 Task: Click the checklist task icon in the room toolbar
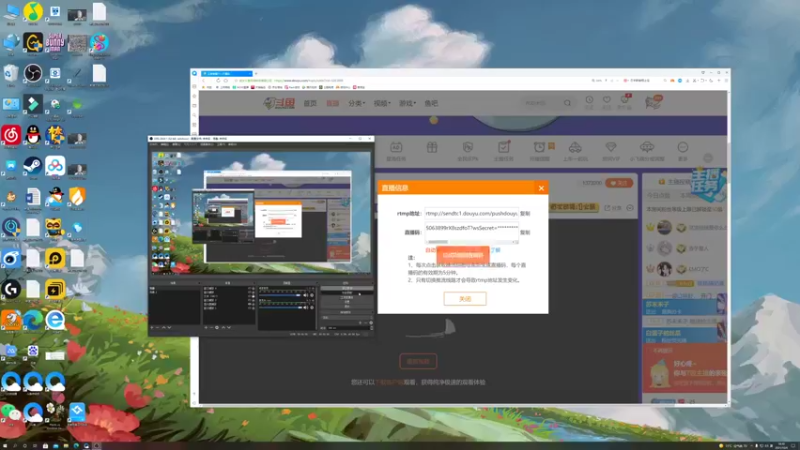click(x=504, y=148)
